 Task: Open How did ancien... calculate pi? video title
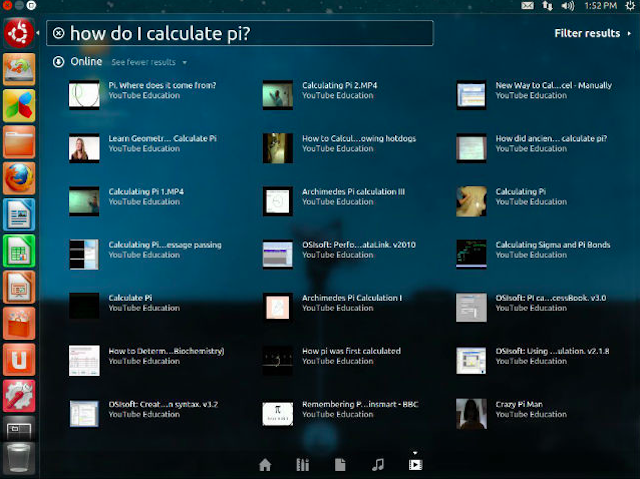click(x=551, y=138)
